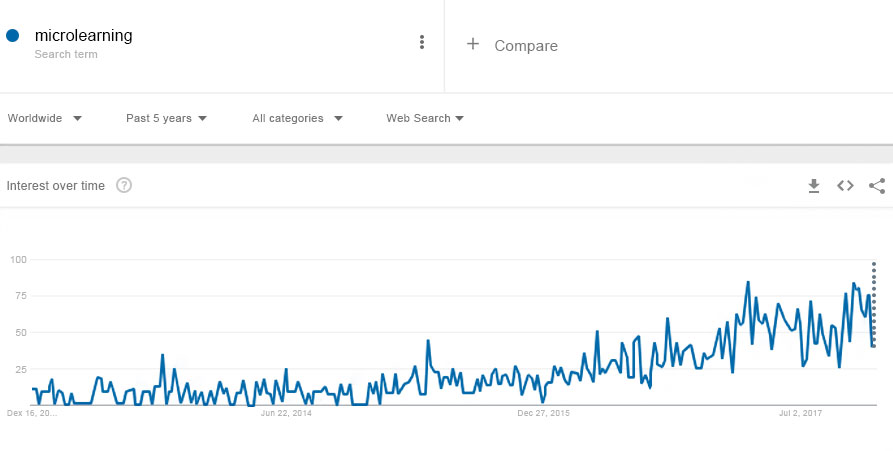This screenshot has width=893, height=451.
Task: Click the Dec 27, 2015 axis date label
Action: click(x=543, y=412)
